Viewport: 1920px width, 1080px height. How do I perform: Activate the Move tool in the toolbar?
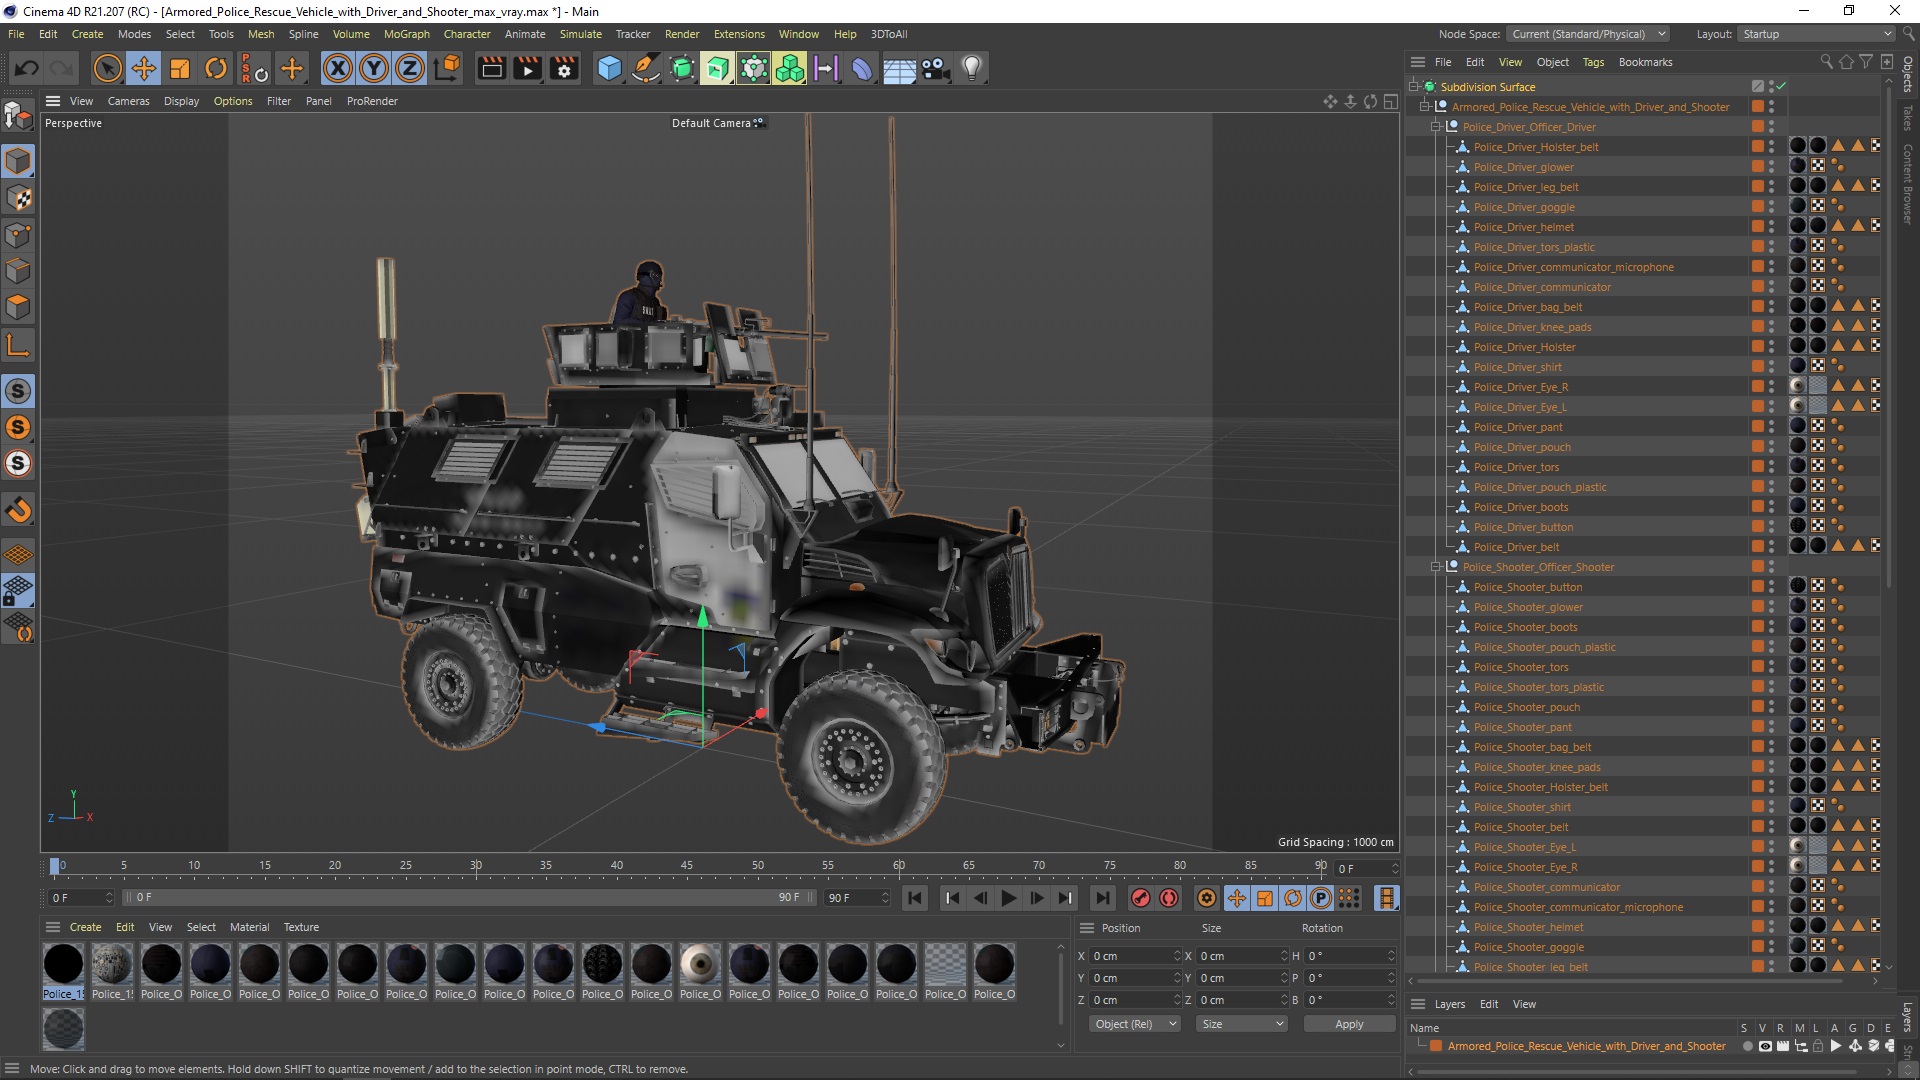(144, 68)
